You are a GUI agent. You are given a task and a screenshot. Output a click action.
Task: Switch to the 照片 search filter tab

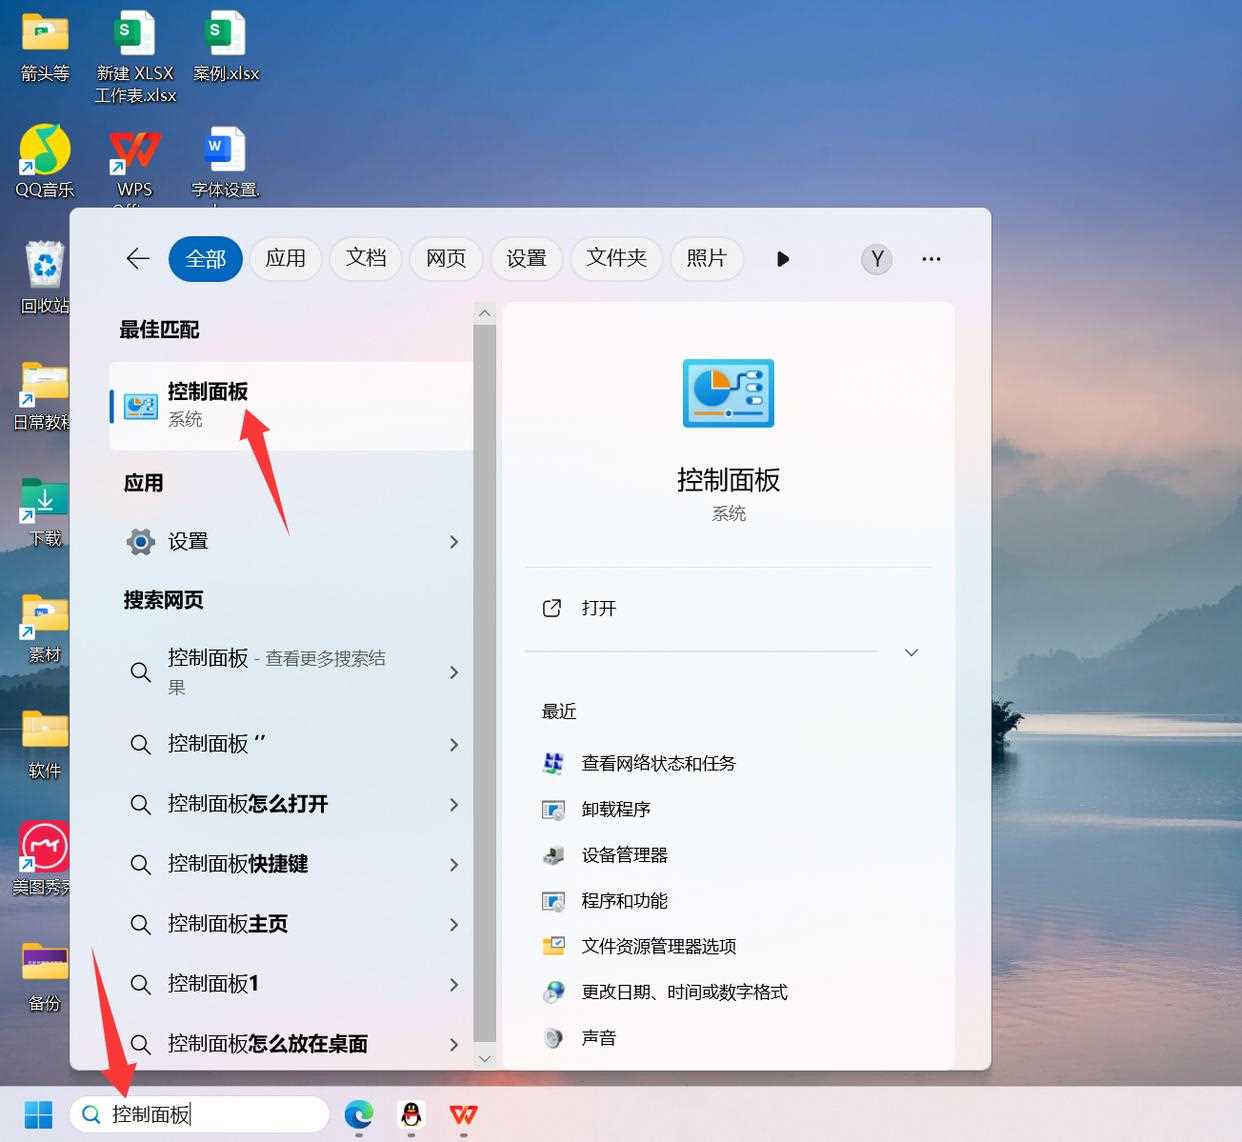click(x=706, y=258)
